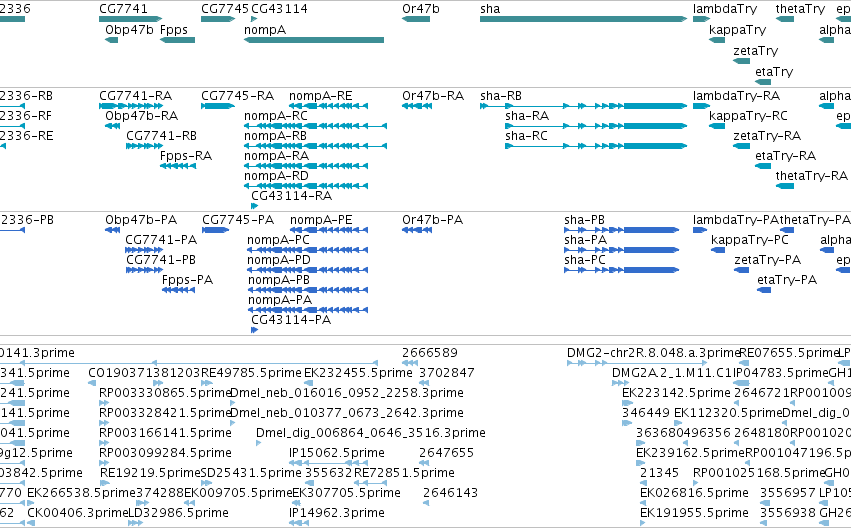The width and height of the screenshot is (851, 528).
Task: Select the sha-PB protein label
Action: [x=584, y=220]
